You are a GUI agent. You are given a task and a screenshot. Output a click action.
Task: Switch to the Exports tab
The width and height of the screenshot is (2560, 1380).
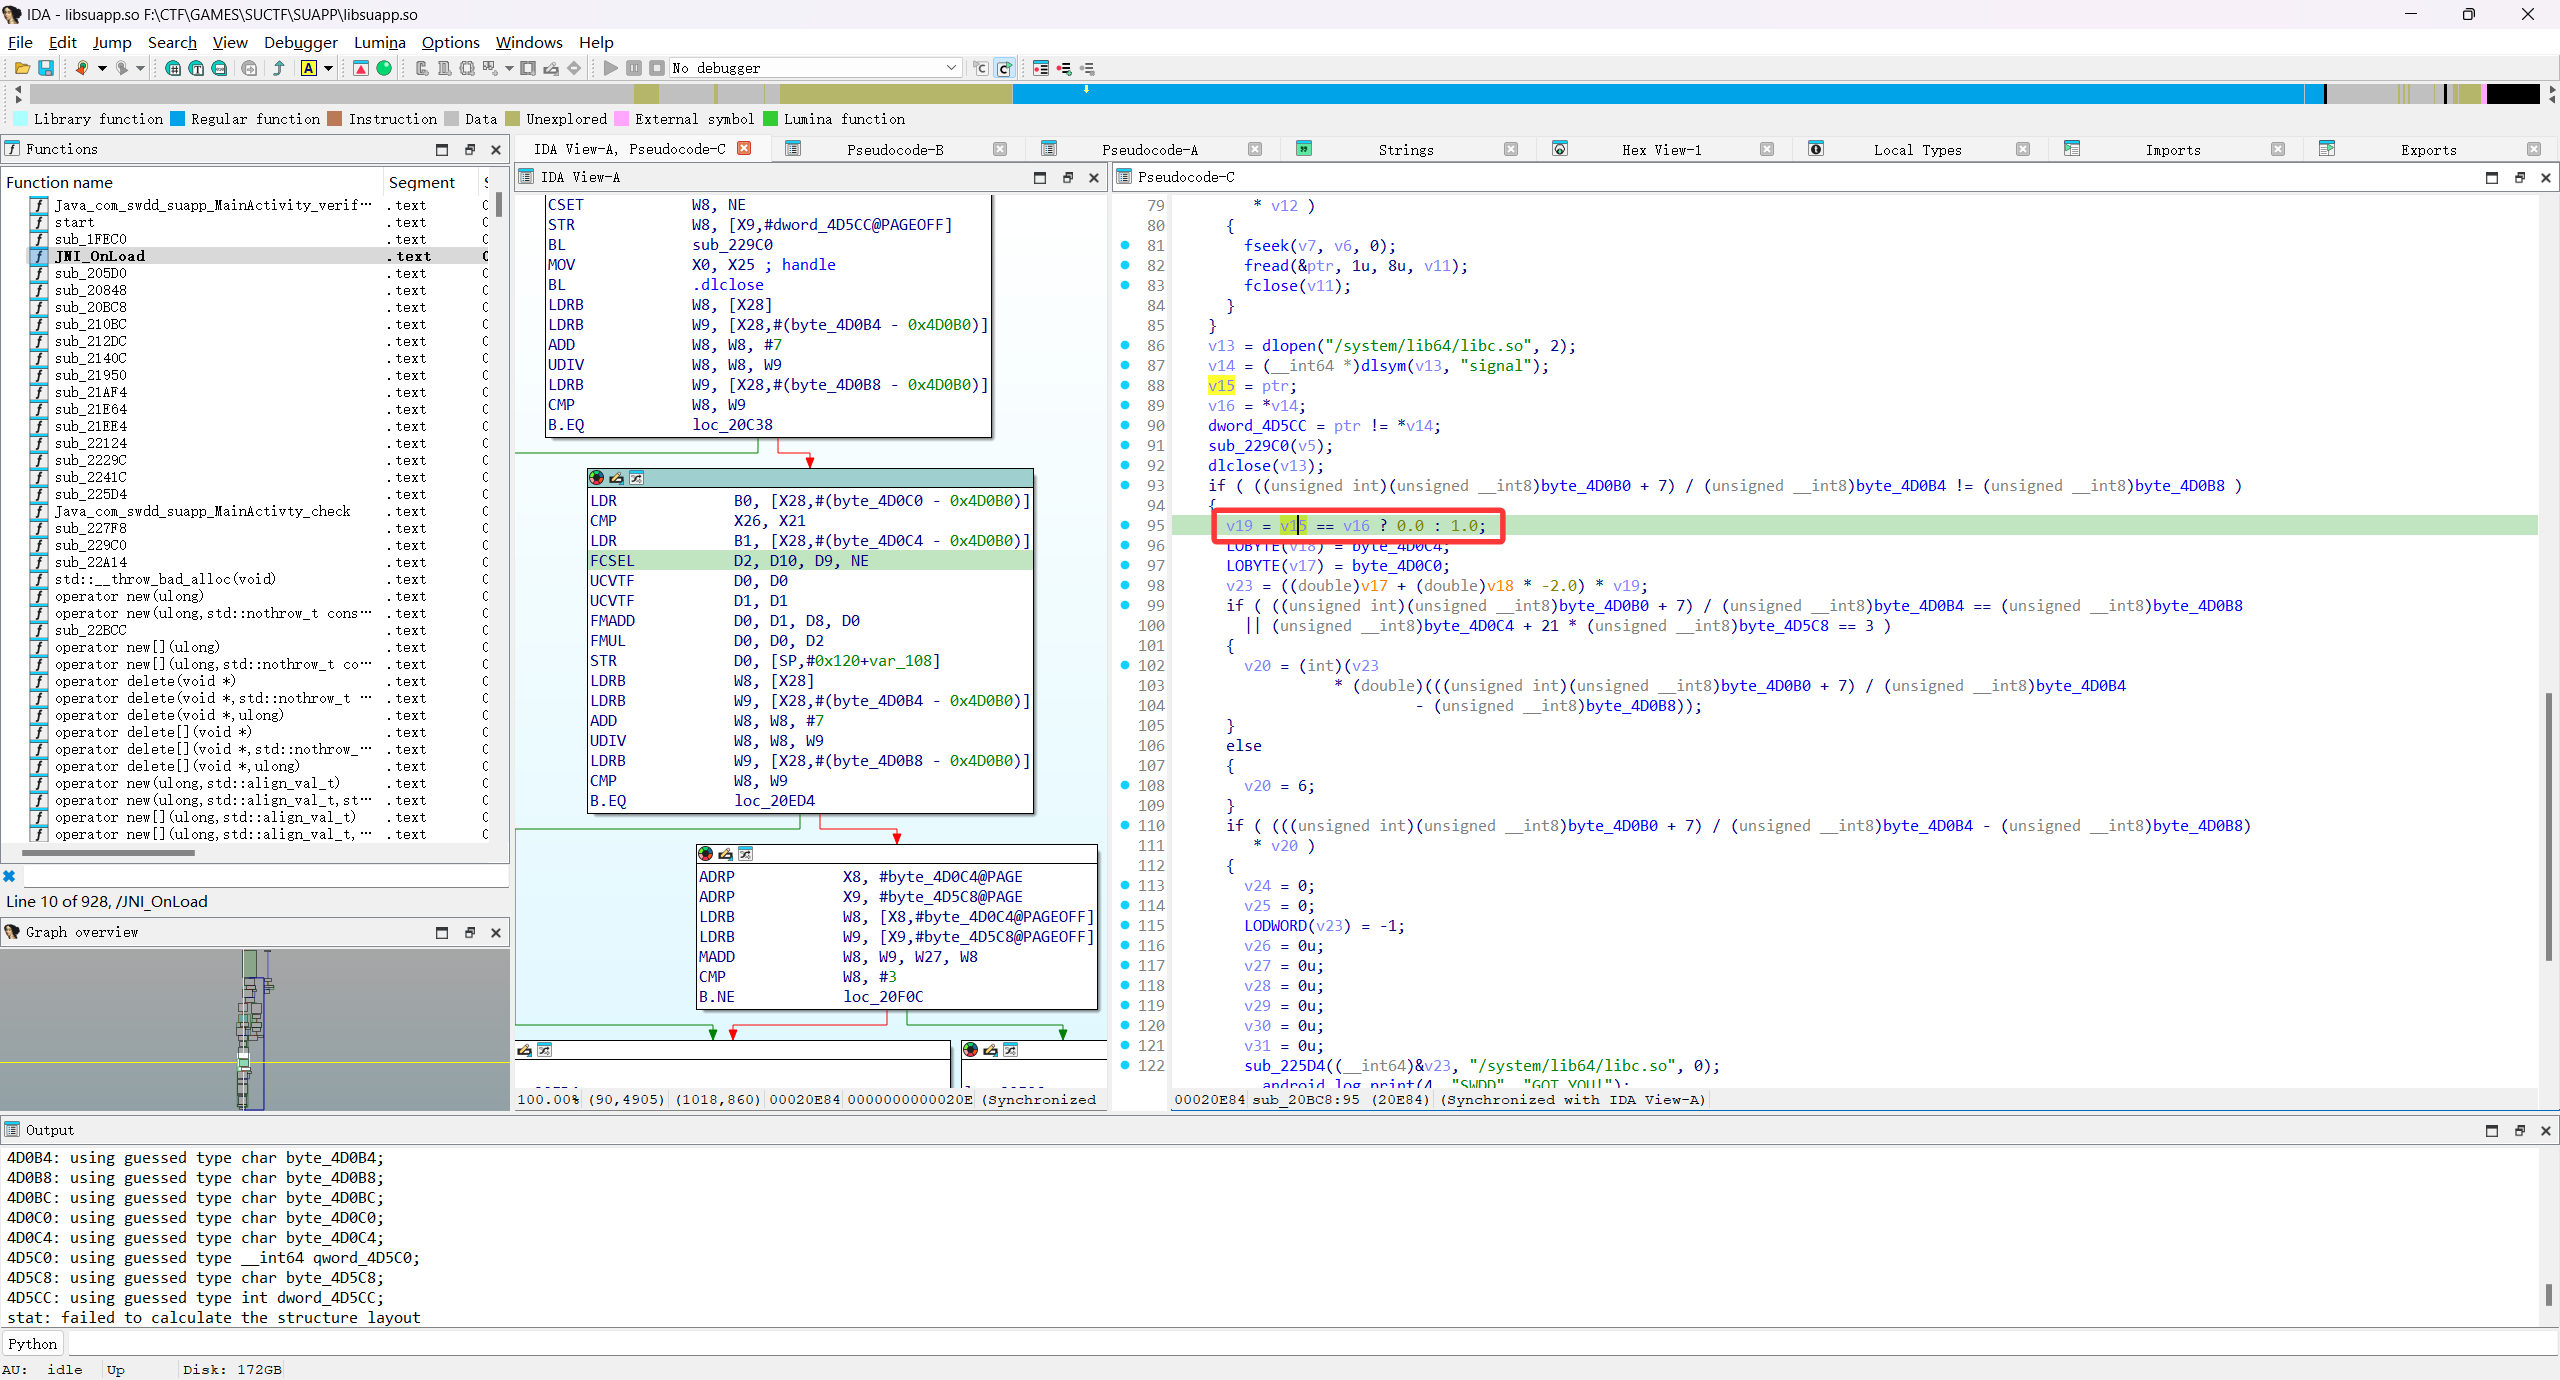[x=2428, y=150]
